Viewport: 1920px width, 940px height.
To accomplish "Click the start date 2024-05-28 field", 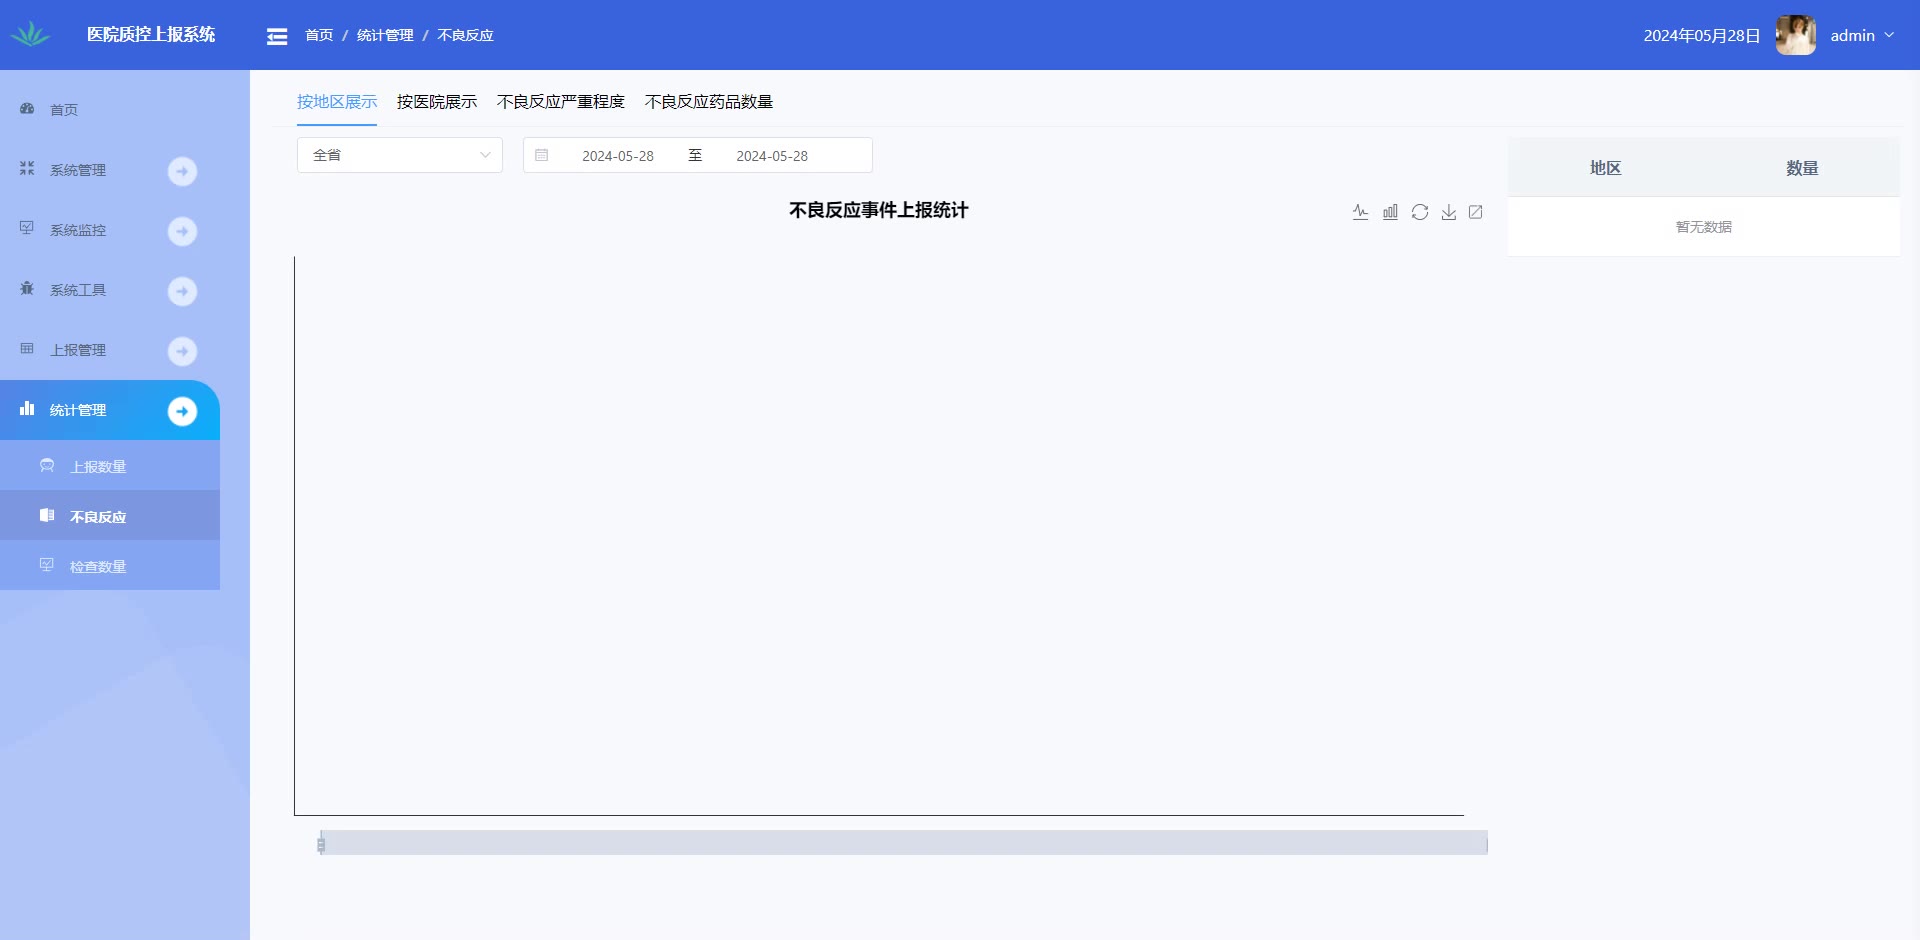I will pos(618,156).
